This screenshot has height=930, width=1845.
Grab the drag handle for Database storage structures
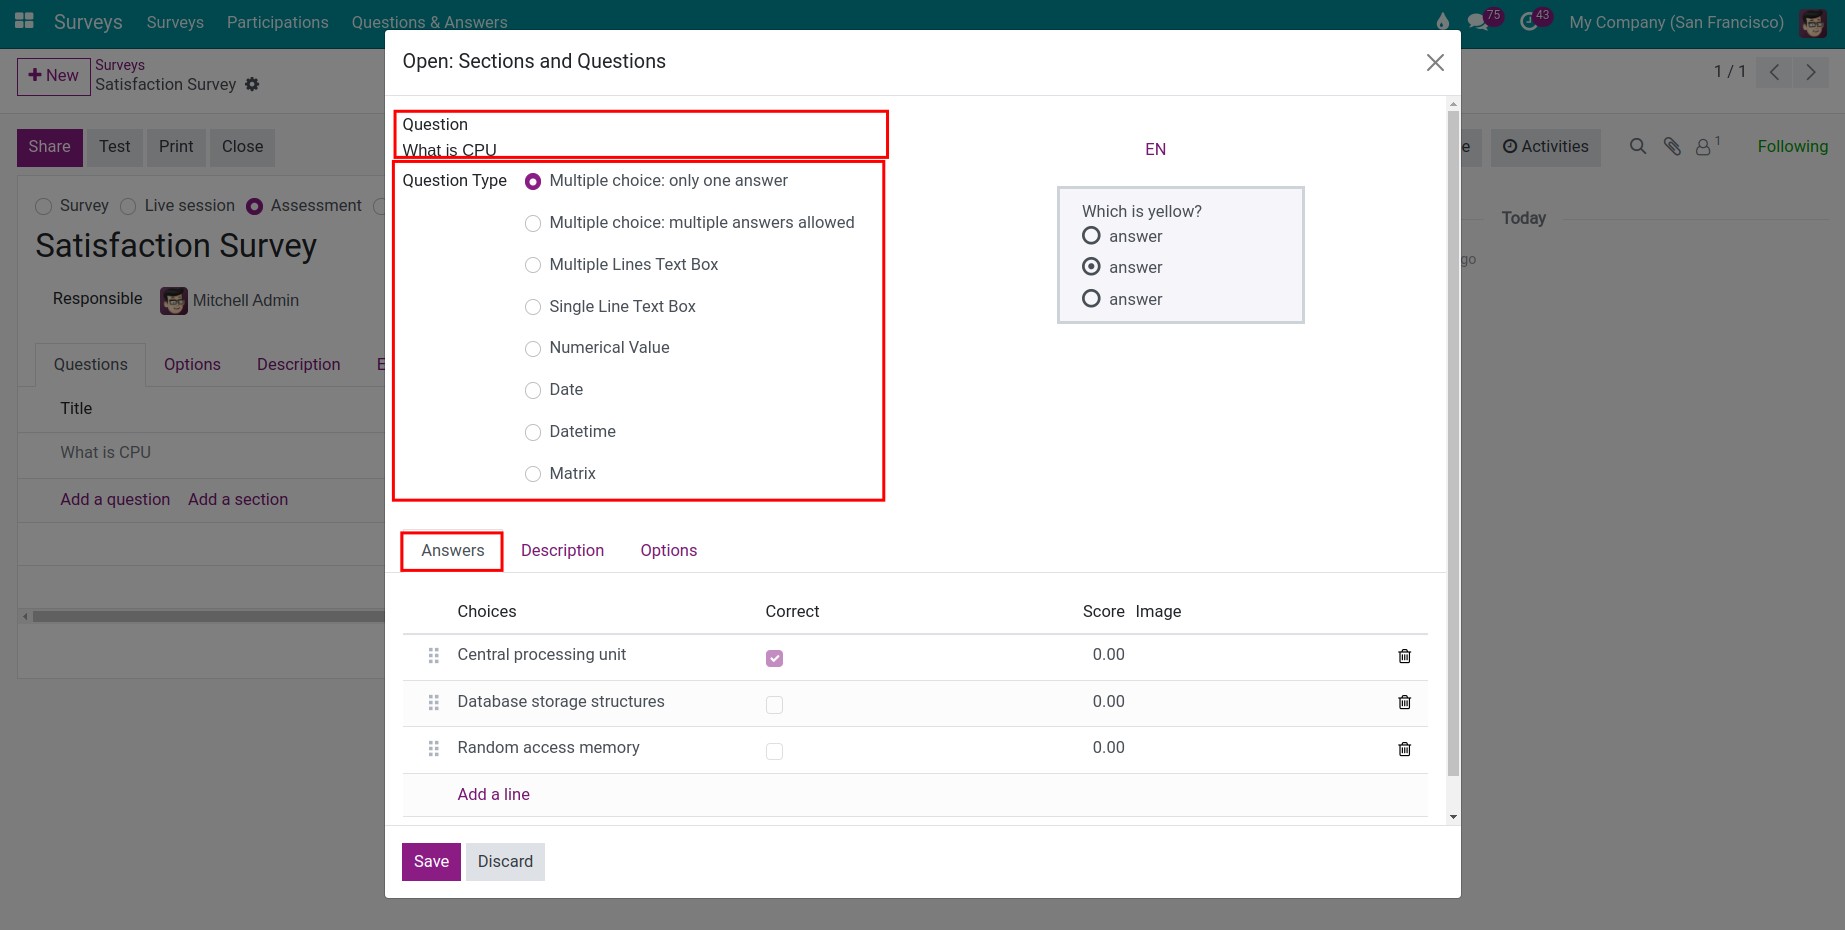434,702
